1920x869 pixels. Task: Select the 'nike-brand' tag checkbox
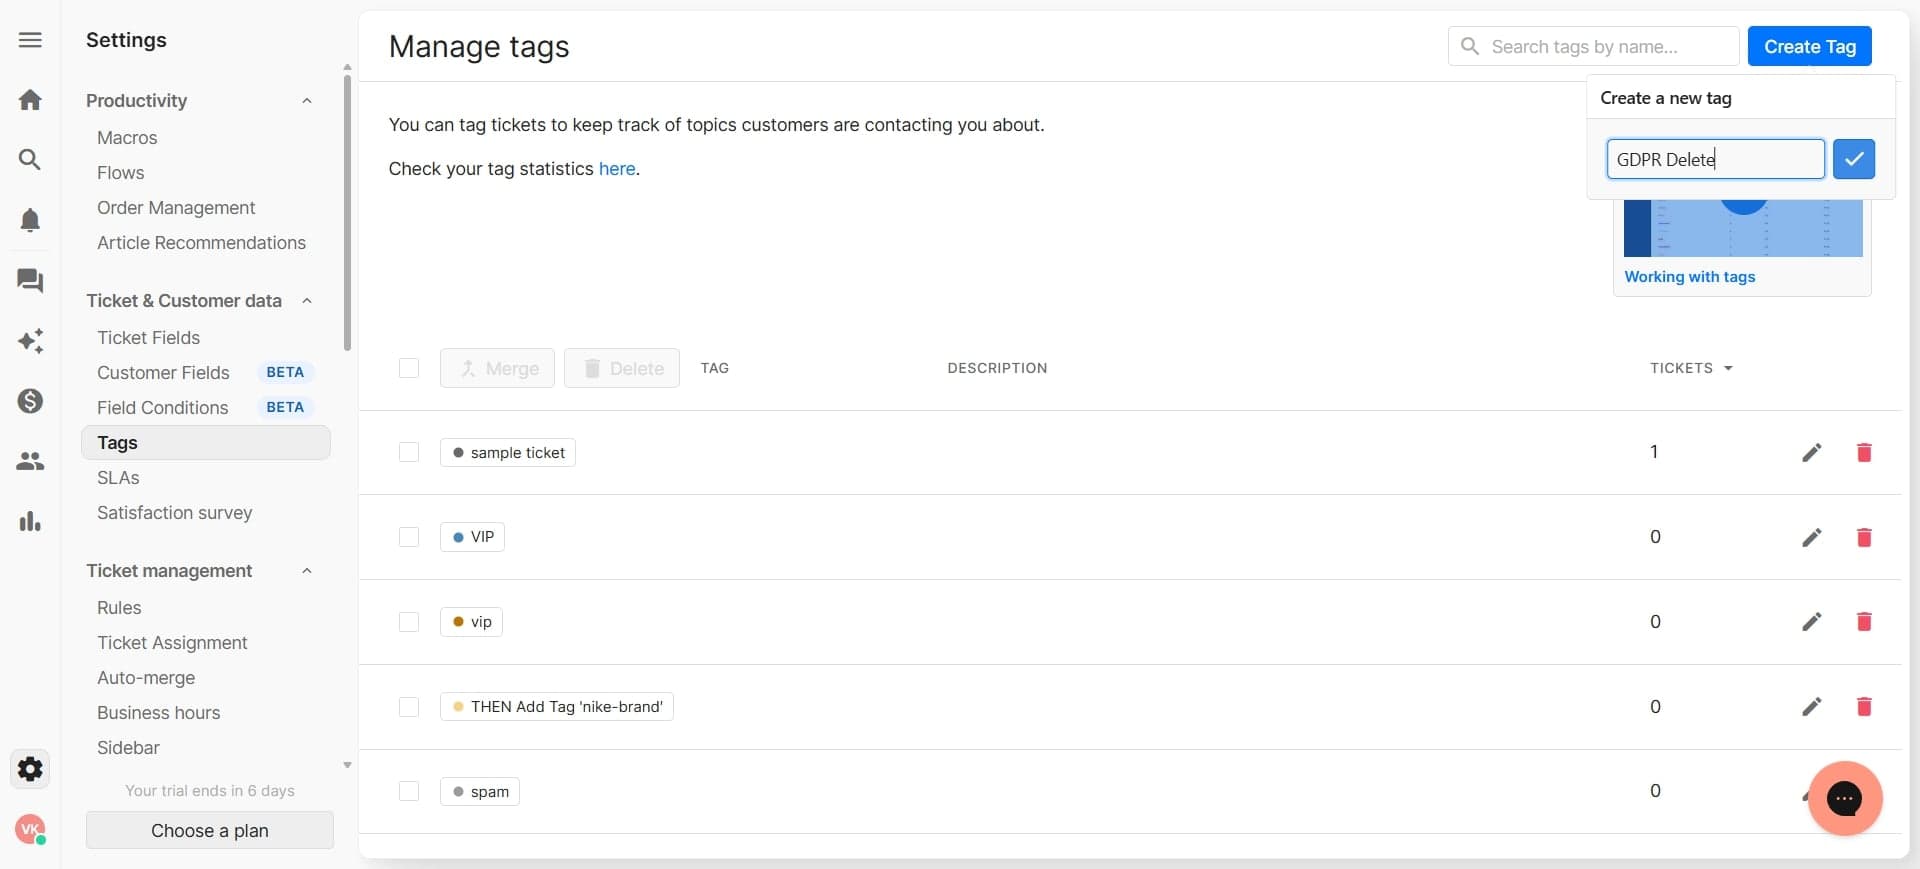(x=409, y=707)
